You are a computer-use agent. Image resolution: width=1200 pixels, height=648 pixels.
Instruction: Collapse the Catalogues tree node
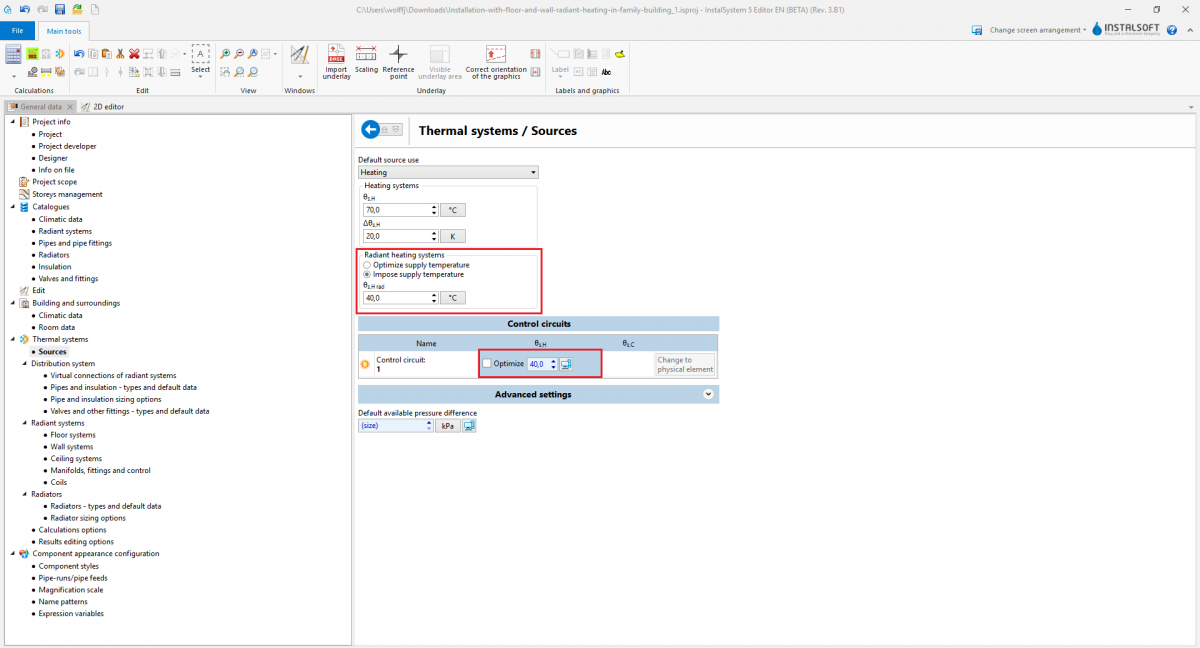(x=14, y=207)
